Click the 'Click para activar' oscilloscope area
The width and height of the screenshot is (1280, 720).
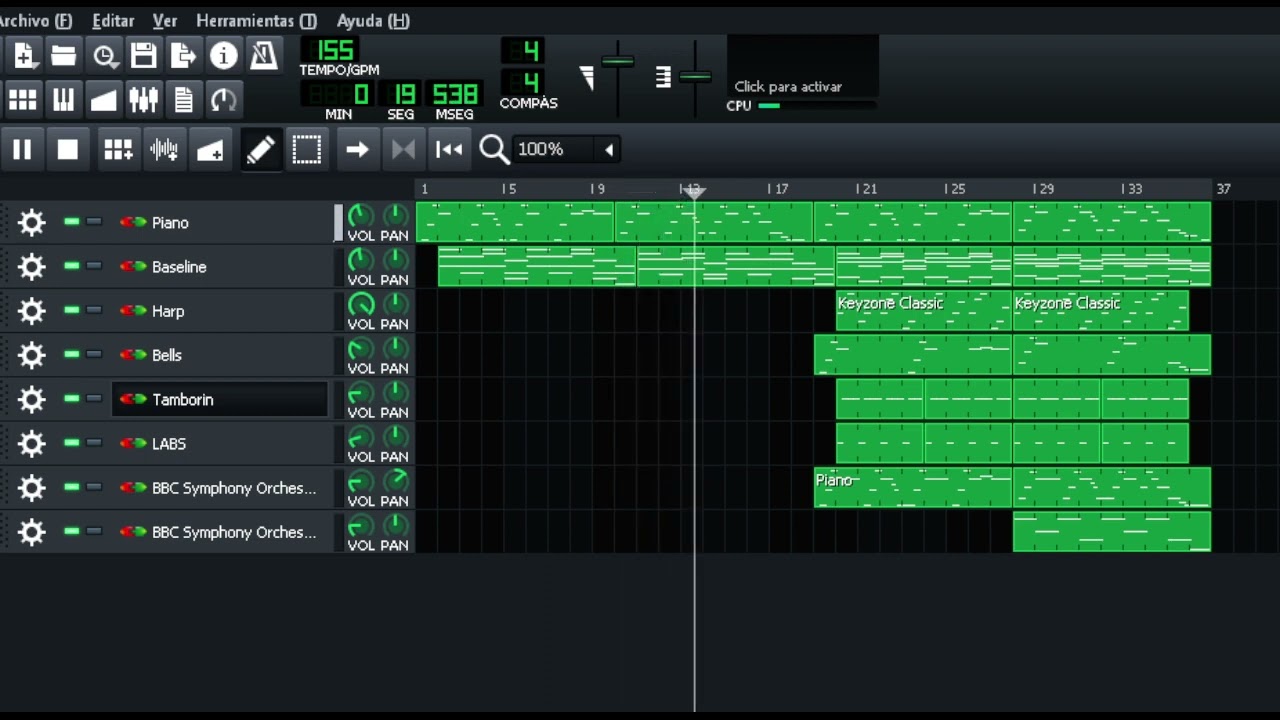pyautogui.click(x=803, y=66)
